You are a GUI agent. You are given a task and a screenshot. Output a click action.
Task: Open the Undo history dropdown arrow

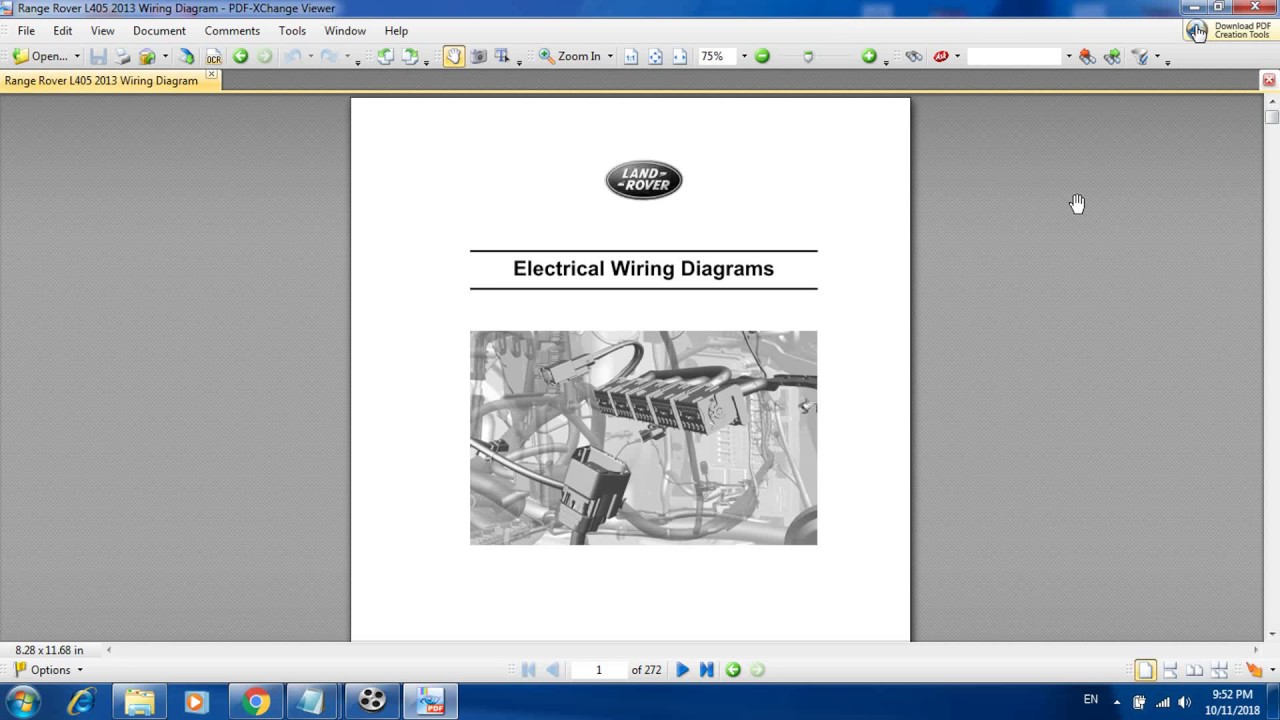pyautogui.click(x=310, y=56)
